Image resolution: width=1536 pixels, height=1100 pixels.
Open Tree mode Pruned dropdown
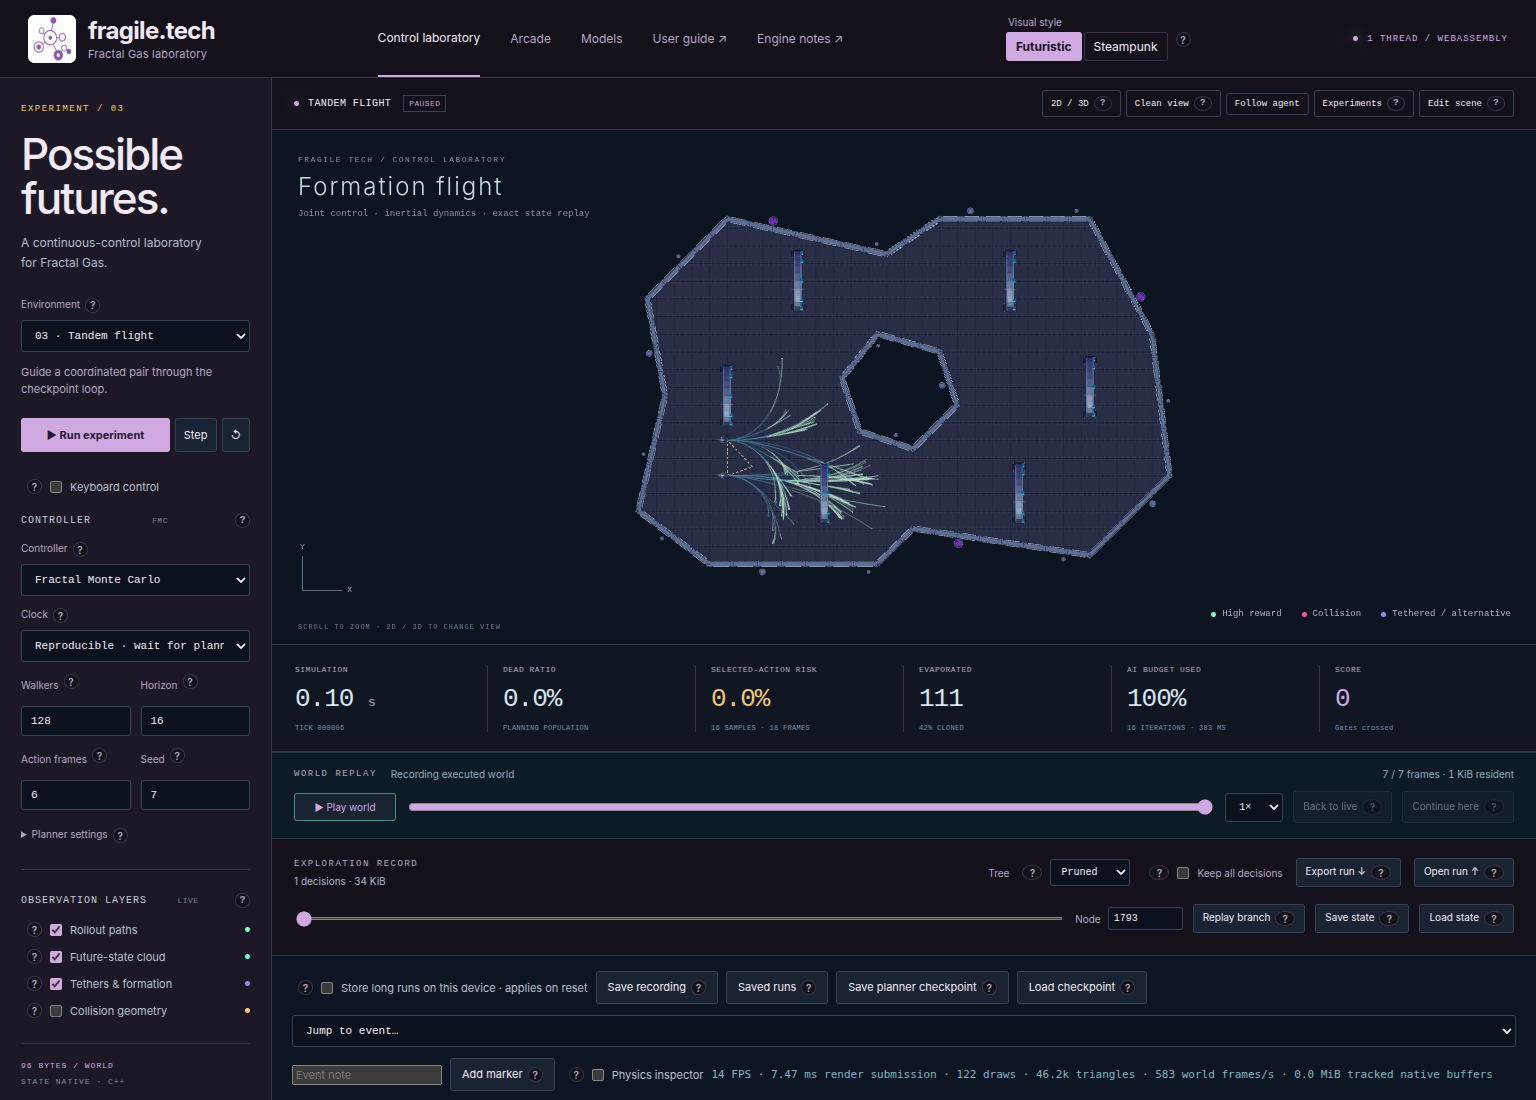click(1090, 872)
